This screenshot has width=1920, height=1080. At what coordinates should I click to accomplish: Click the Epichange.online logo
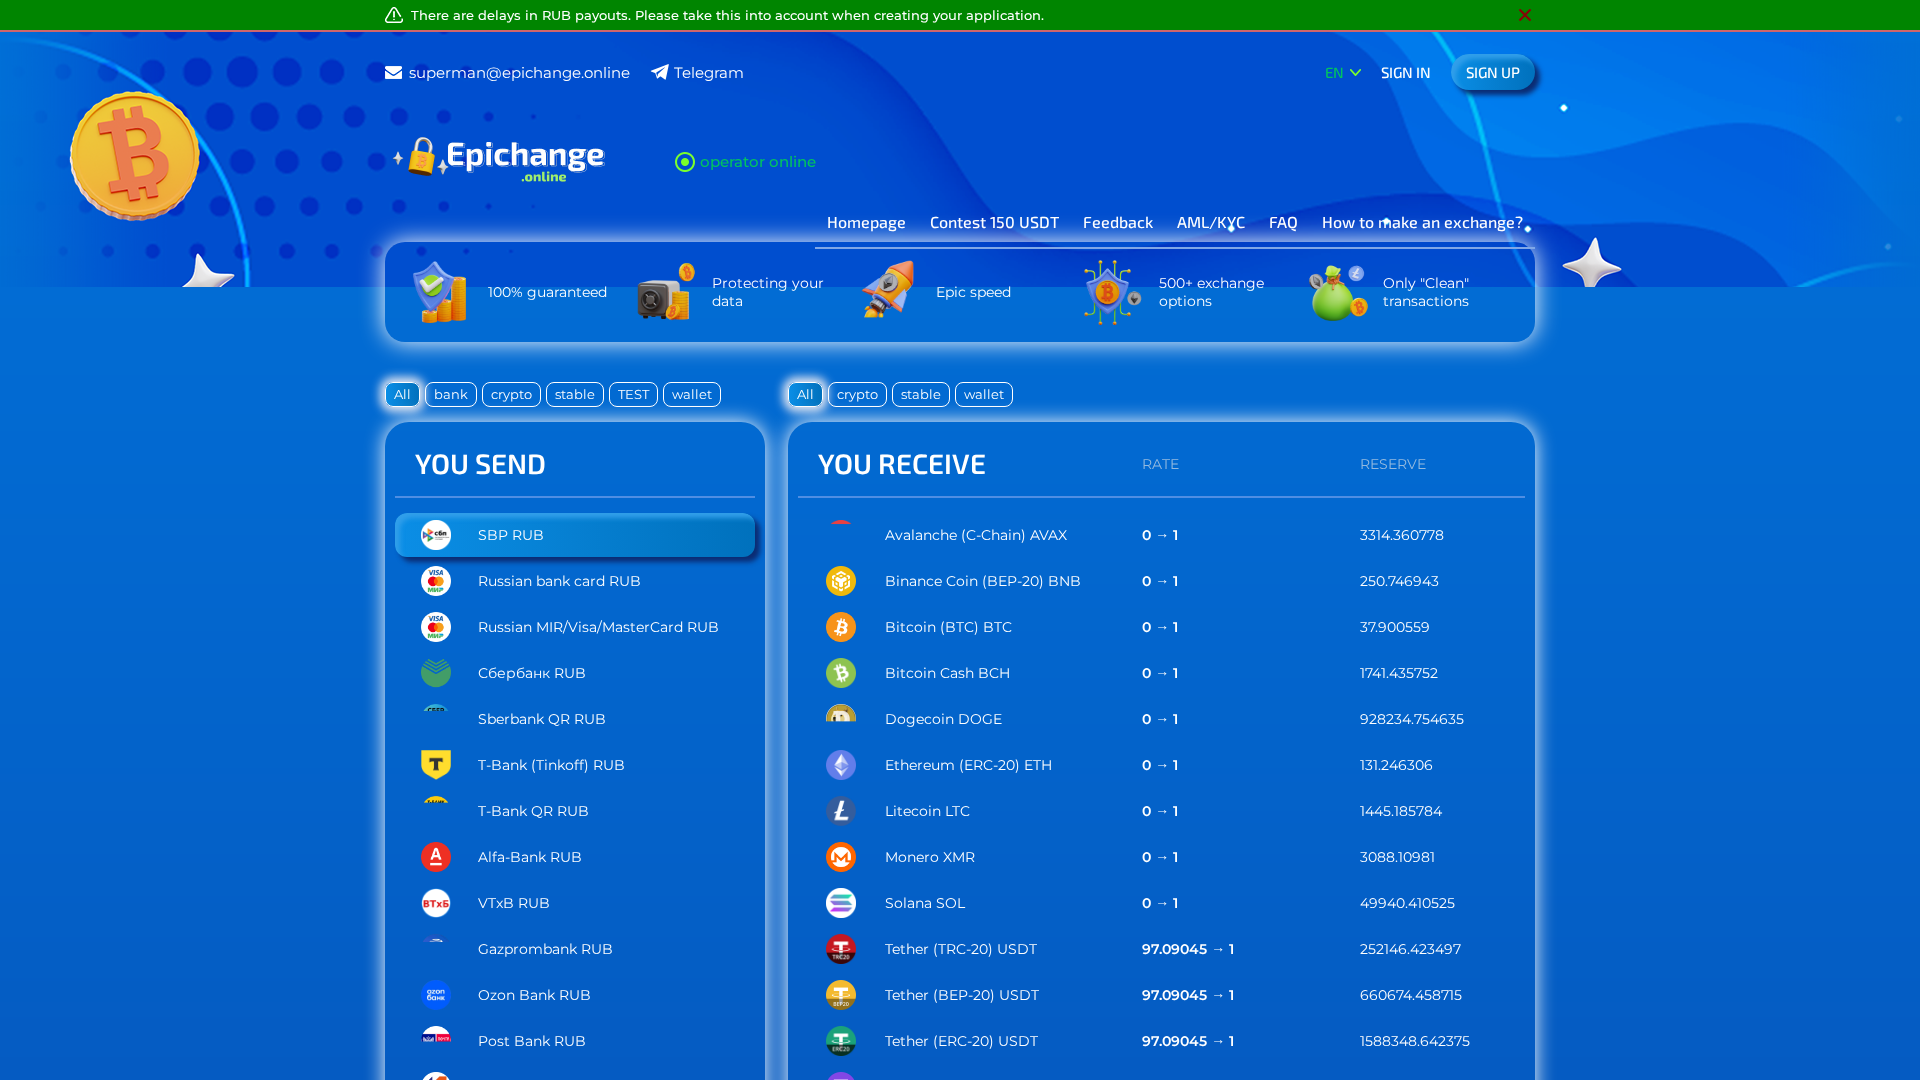point(499,160)
